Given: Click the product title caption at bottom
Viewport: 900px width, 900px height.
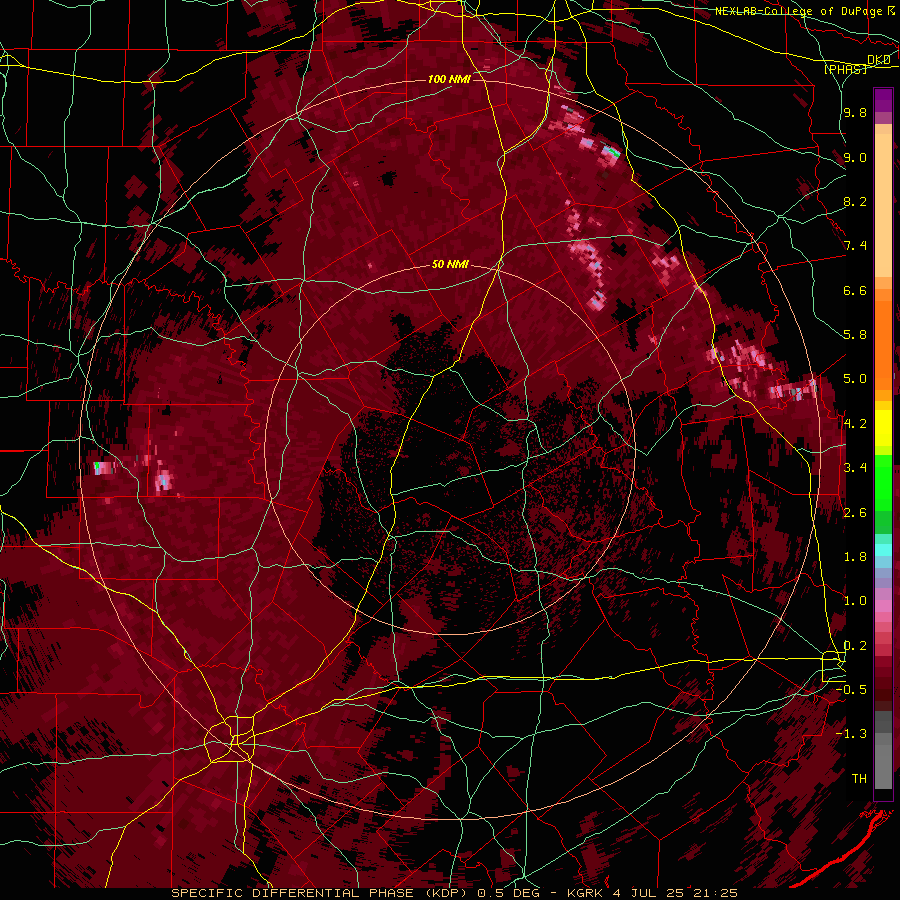Looking at the screenshot, I should pyautogui.click(x=455, y=893).
